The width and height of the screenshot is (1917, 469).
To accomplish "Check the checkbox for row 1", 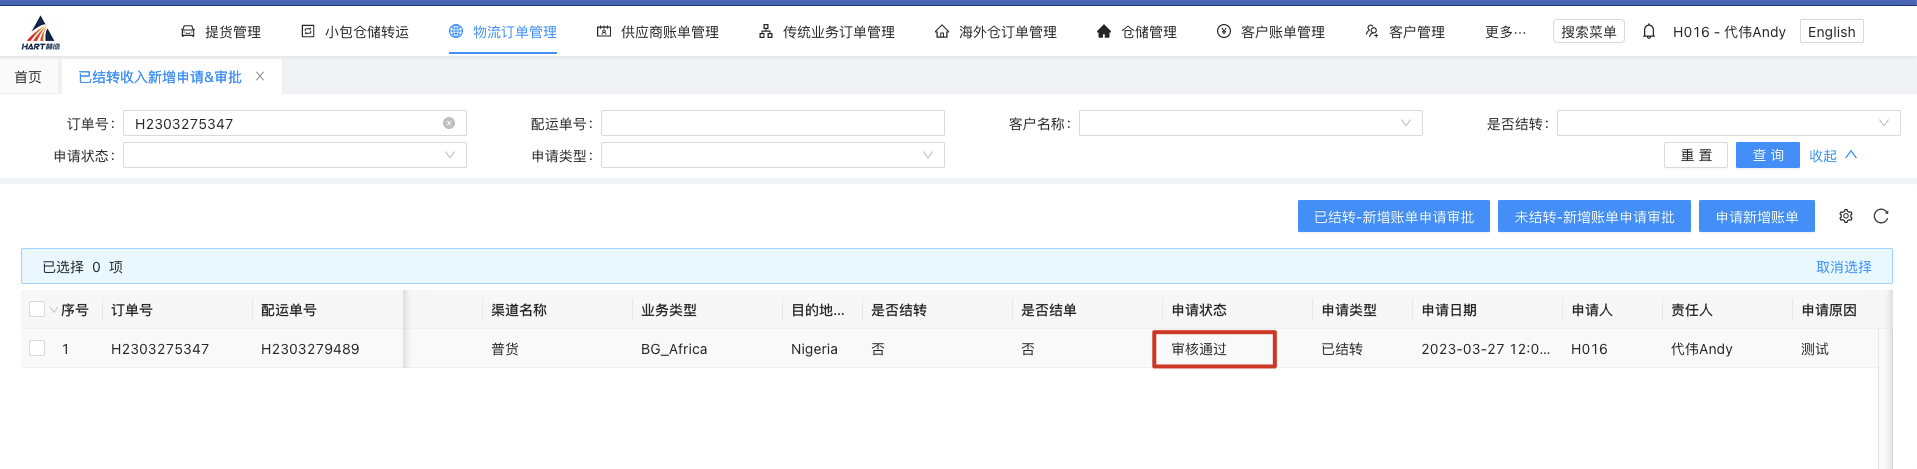I will pyautogui.click(x=37, y=348).
